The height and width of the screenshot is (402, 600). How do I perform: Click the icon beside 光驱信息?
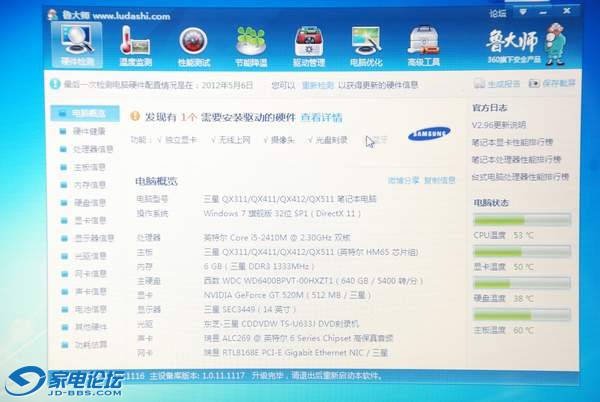64,256
